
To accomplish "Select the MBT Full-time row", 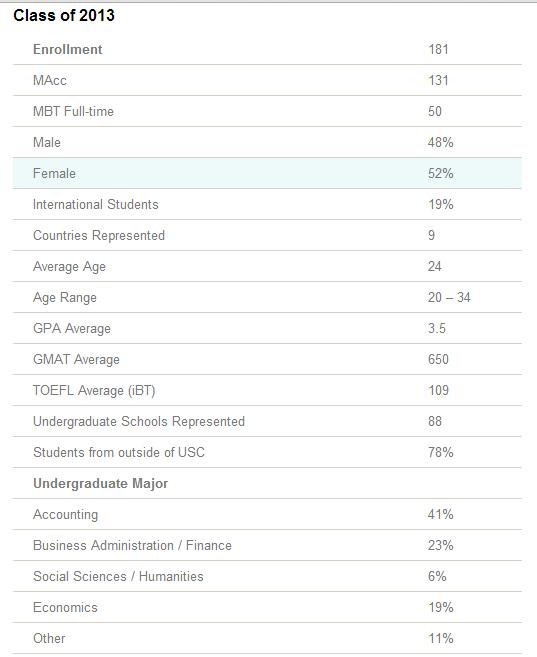I will coord(267,111).
